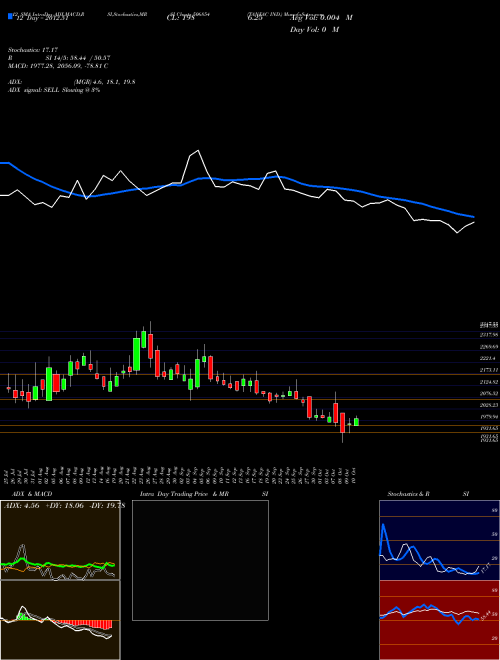
Task: Click the last green candlestick on the chart
Action: [356, 422]
